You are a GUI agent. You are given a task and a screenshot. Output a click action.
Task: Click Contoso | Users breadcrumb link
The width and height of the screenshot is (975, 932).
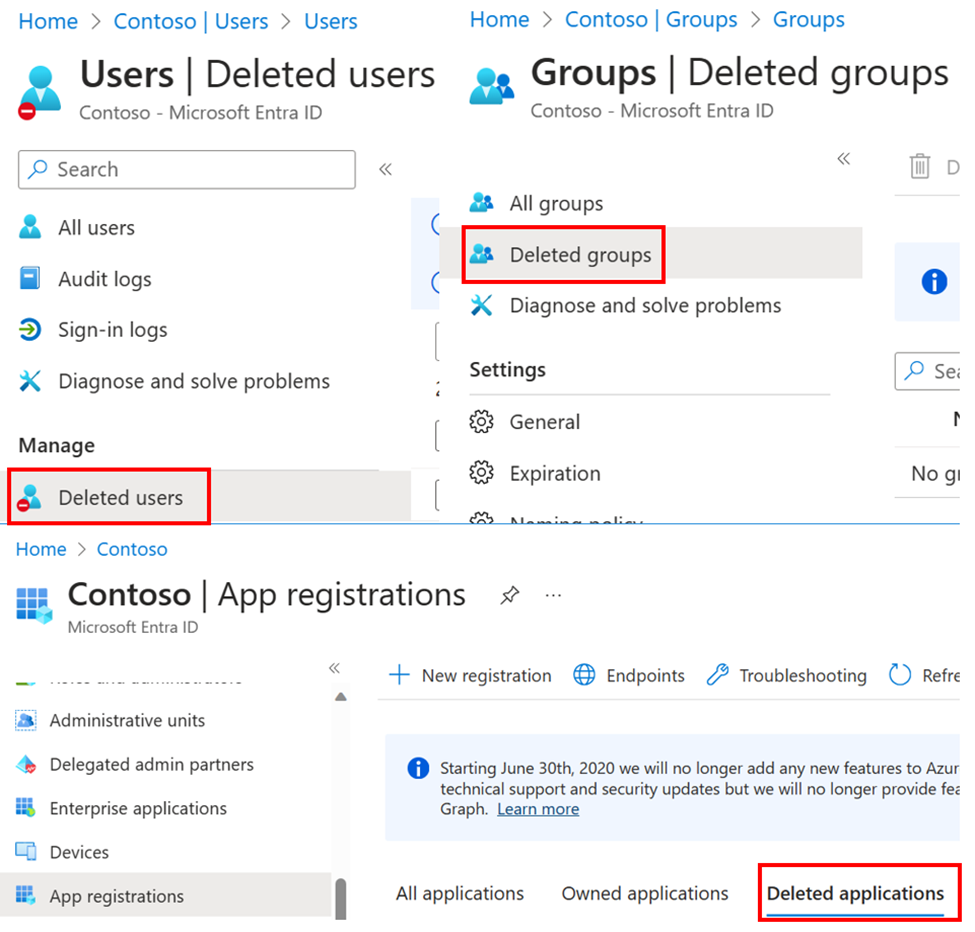pyautogui.click(x=191, y=21)
